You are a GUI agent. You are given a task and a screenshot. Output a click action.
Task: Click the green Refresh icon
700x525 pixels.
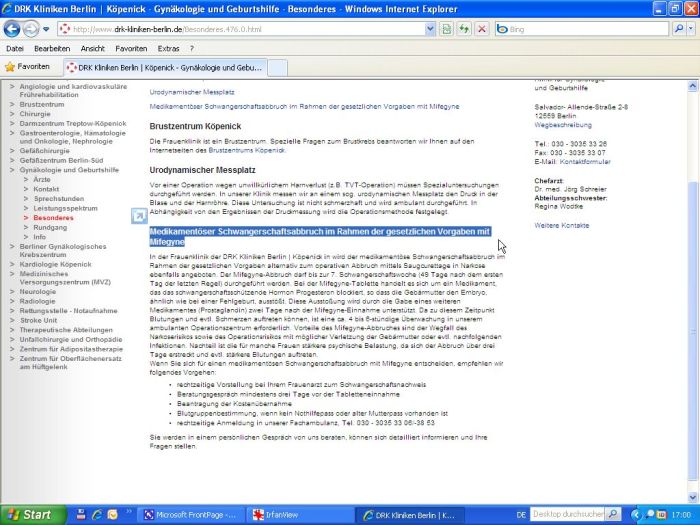(464, 29)
